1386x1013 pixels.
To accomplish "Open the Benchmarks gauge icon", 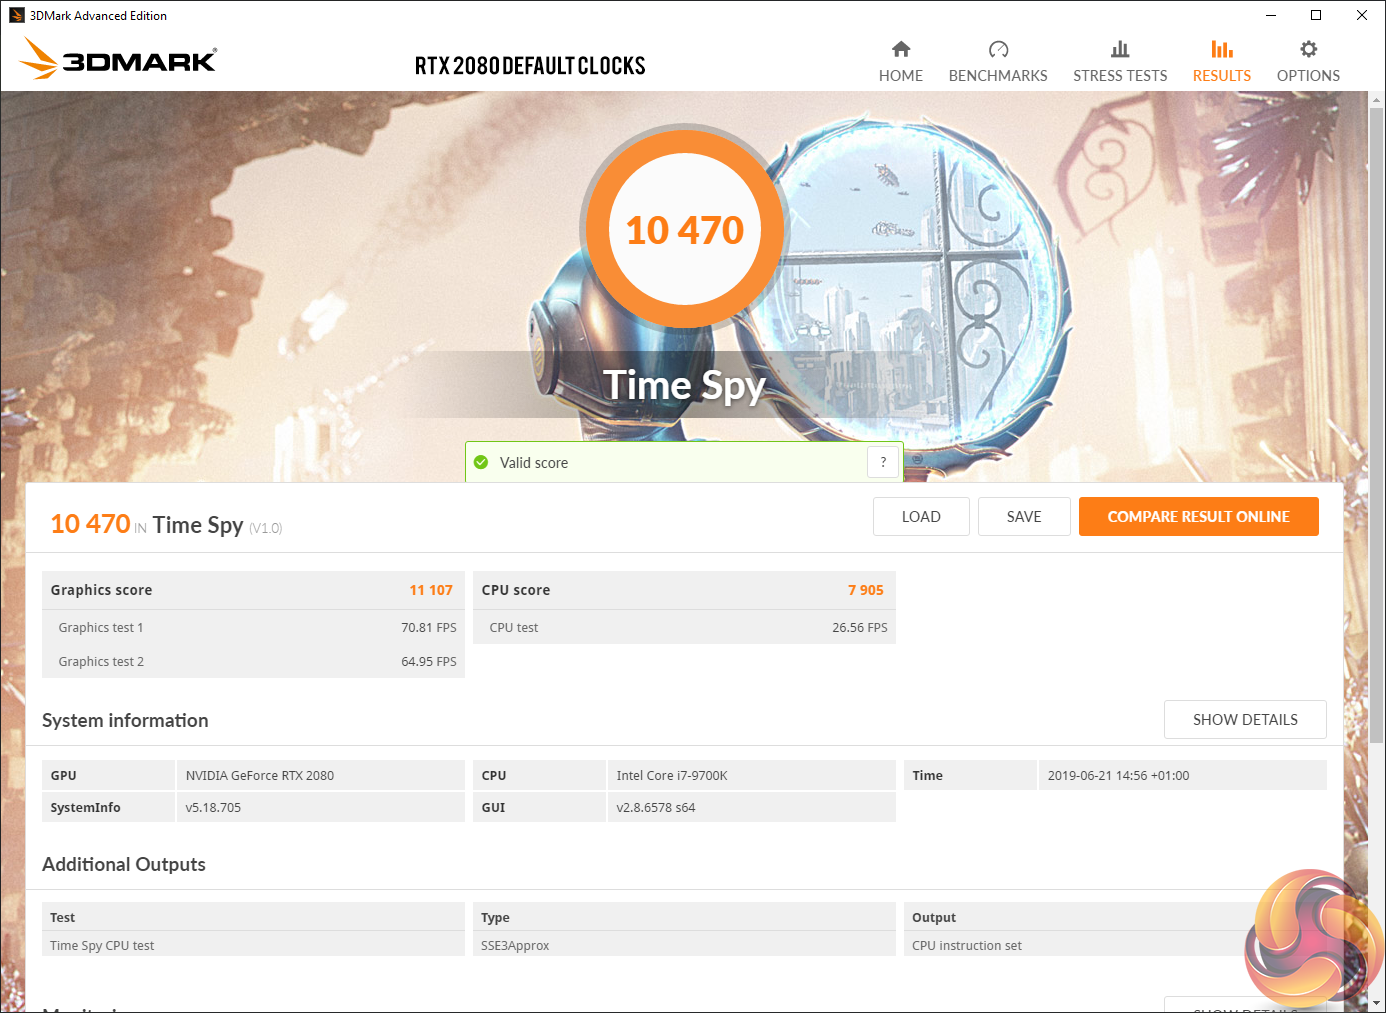I will click(998, 49).
